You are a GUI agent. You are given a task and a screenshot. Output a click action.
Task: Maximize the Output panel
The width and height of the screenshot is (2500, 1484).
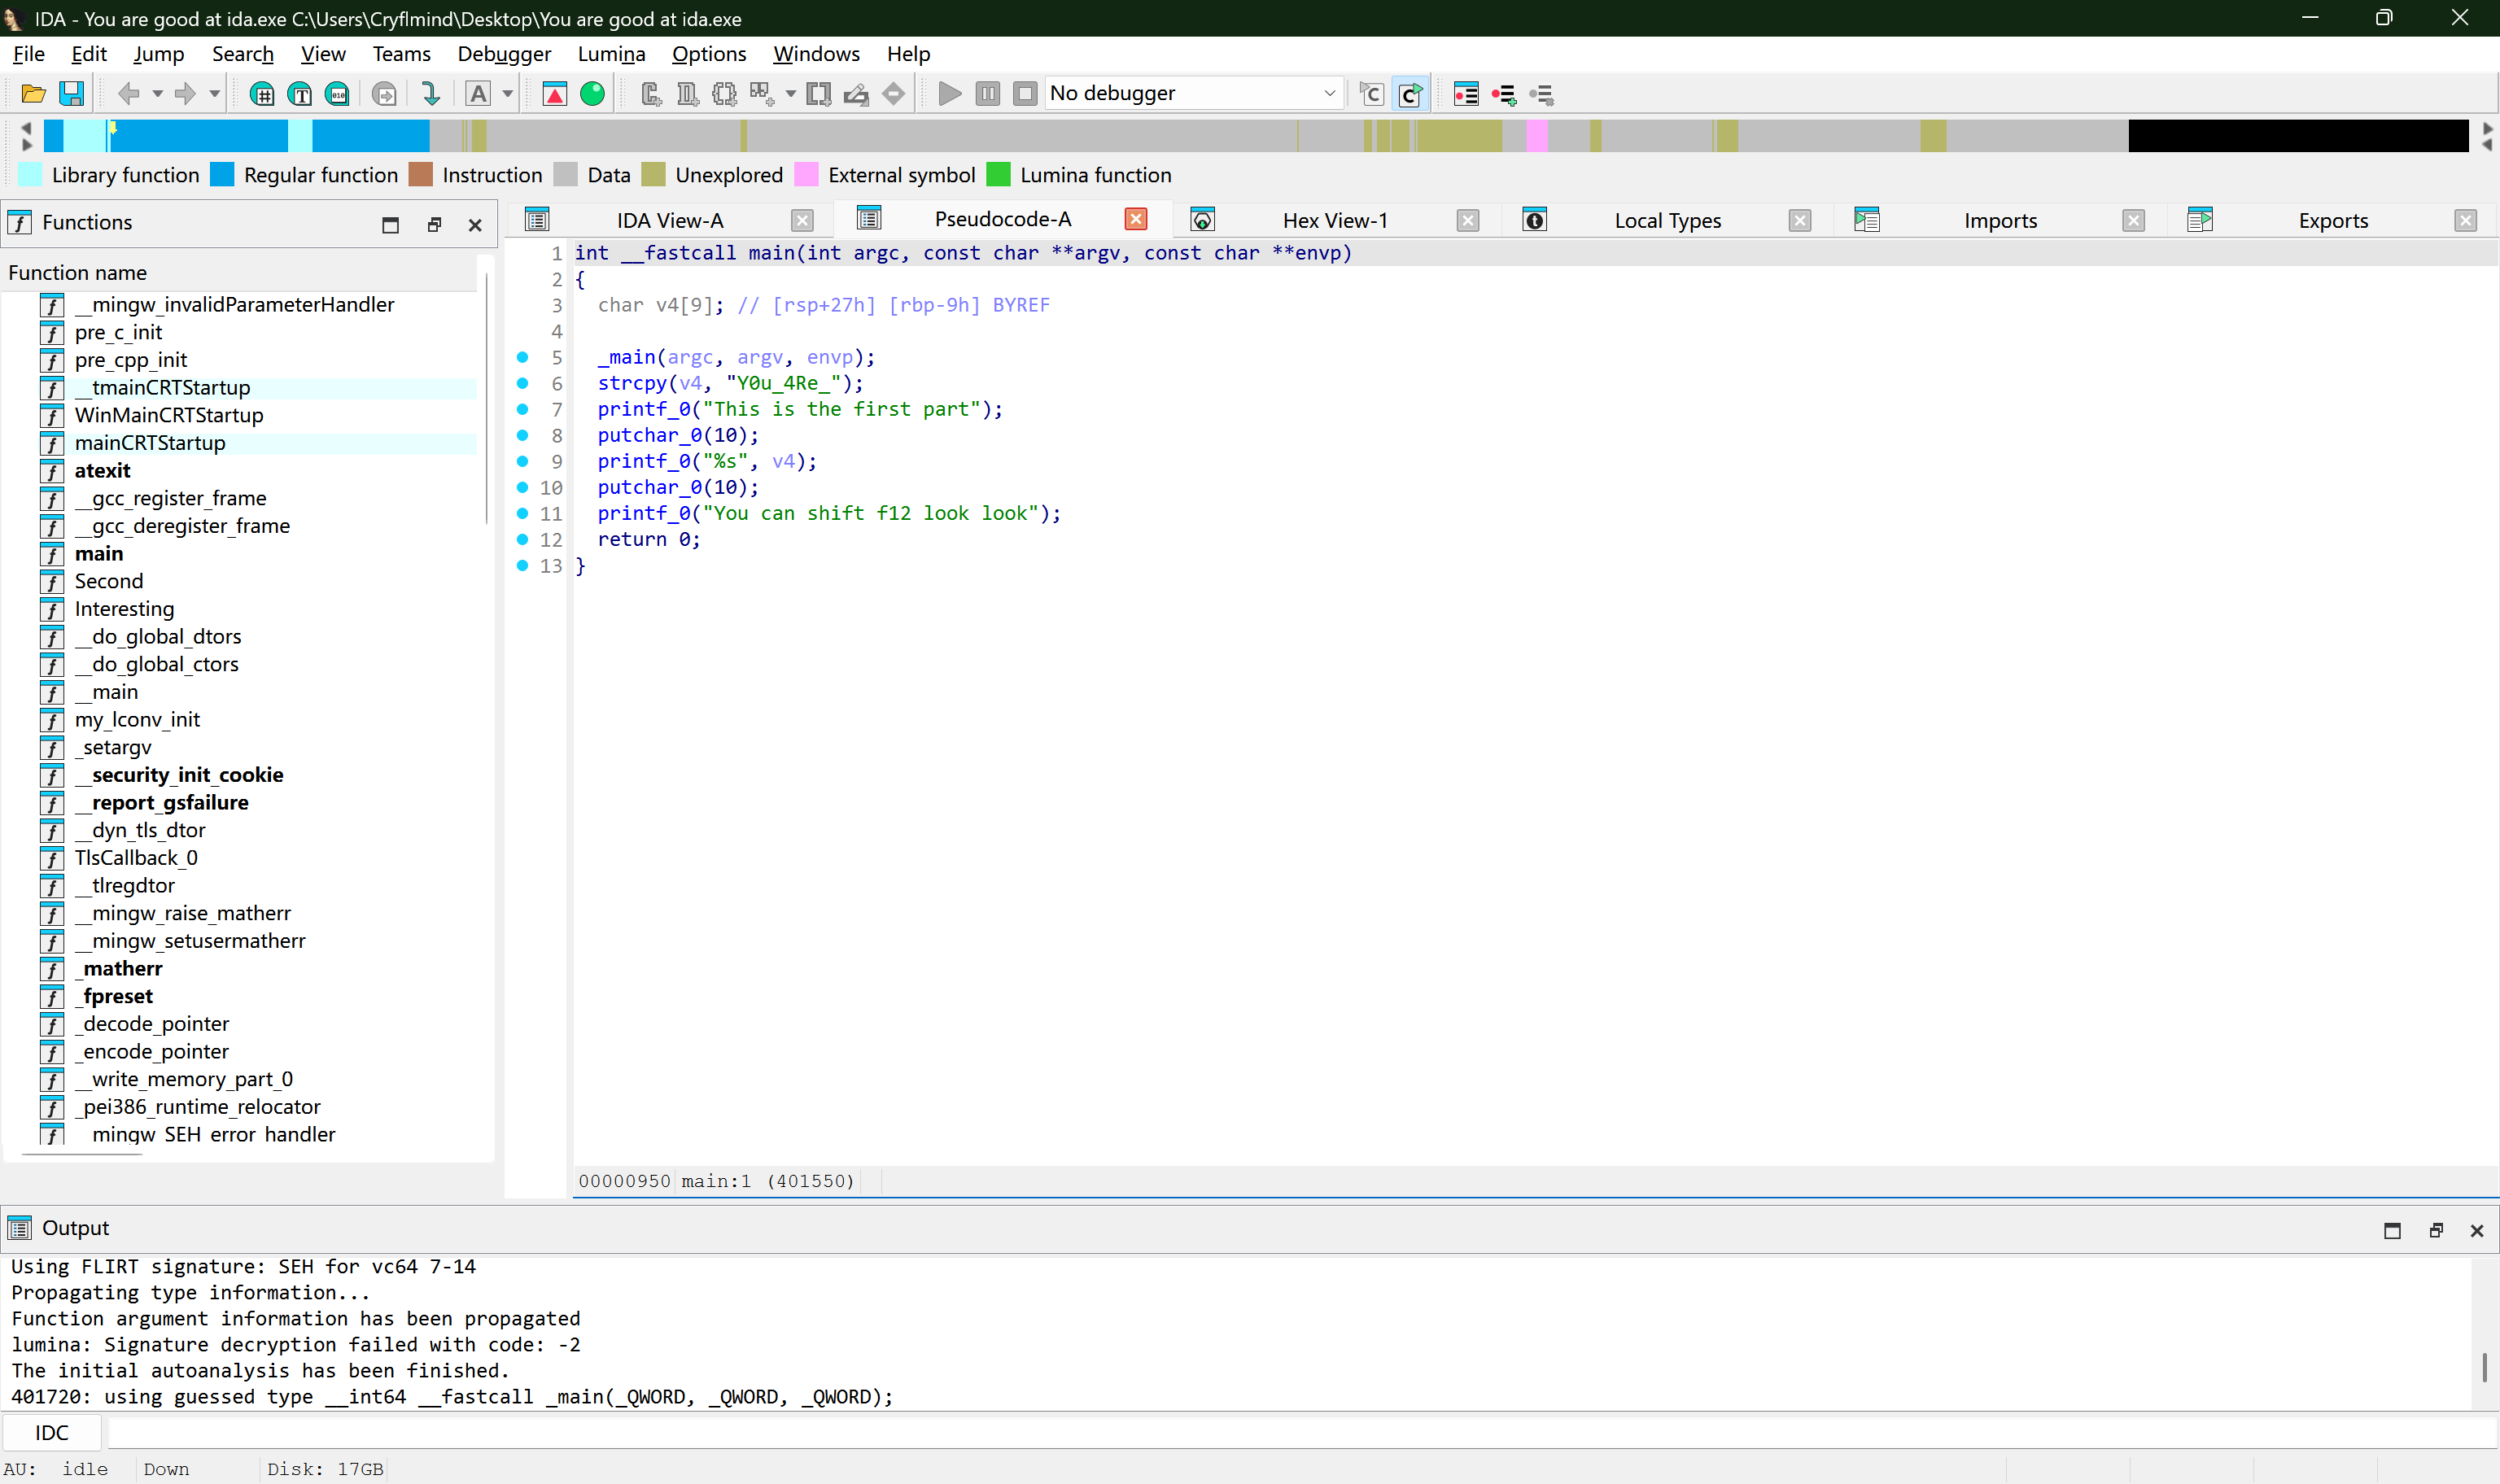click(x=2392, y=1230)
